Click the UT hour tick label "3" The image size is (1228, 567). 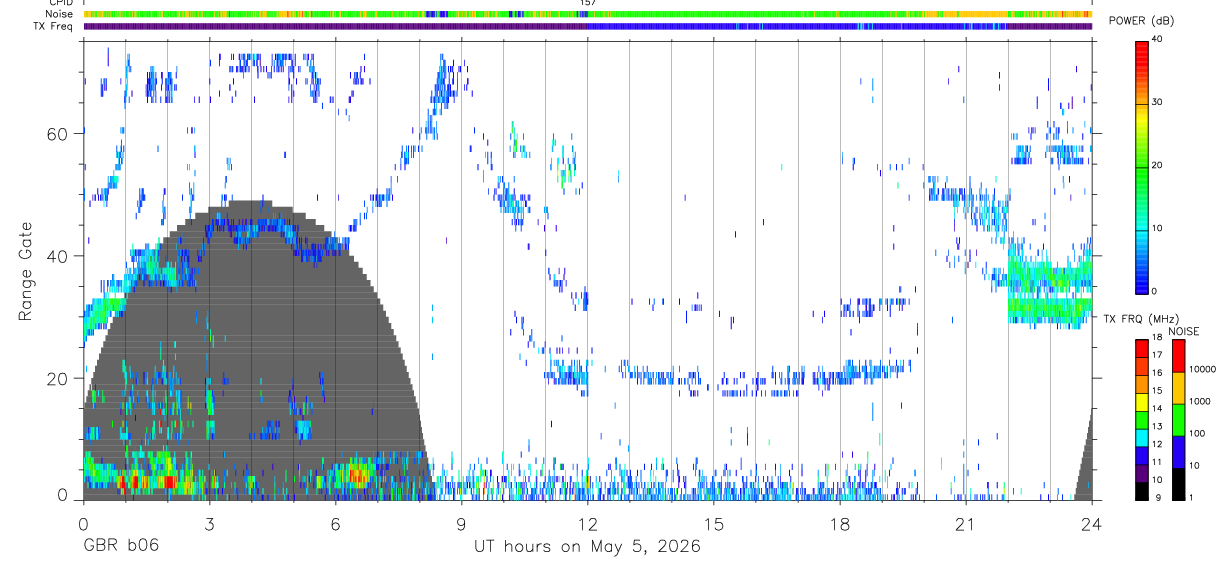[209, 524]
